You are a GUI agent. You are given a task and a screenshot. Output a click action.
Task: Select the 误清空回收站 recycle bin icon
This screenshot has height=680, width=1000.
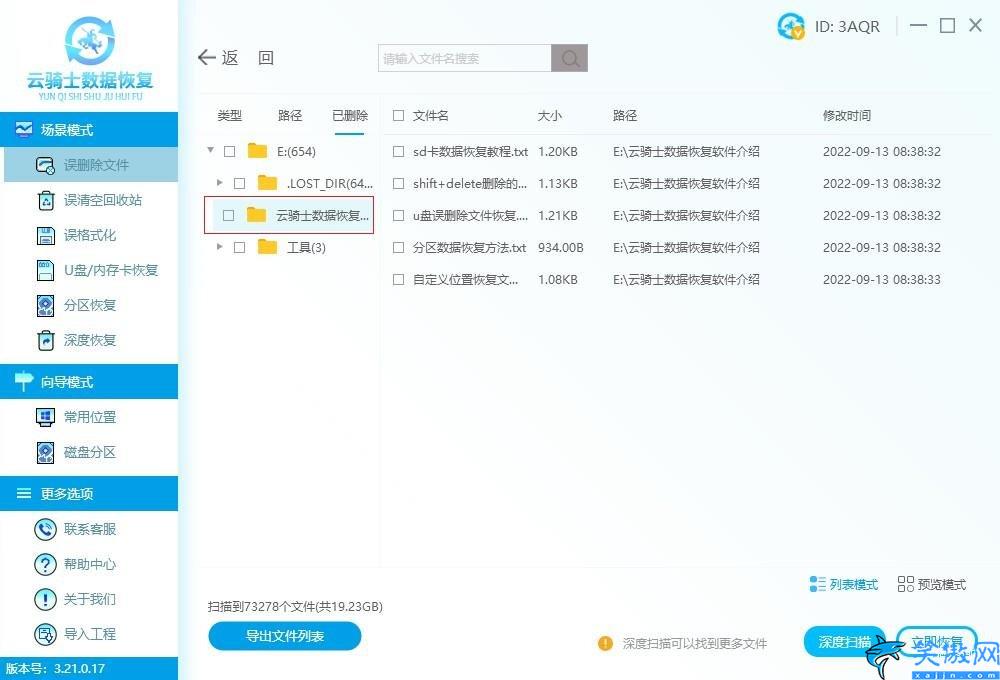tap(46, 200)
